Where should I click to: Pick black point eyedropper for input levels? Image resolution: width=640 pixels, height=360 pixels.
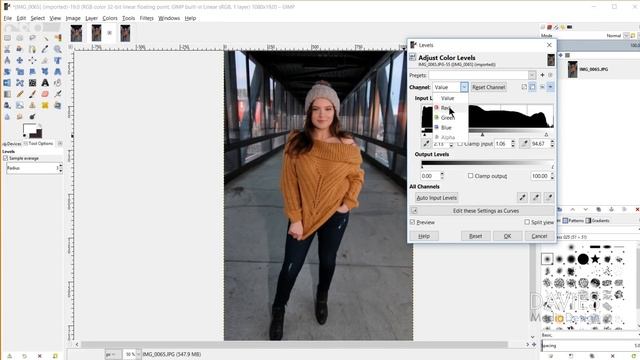coord(426,144)
